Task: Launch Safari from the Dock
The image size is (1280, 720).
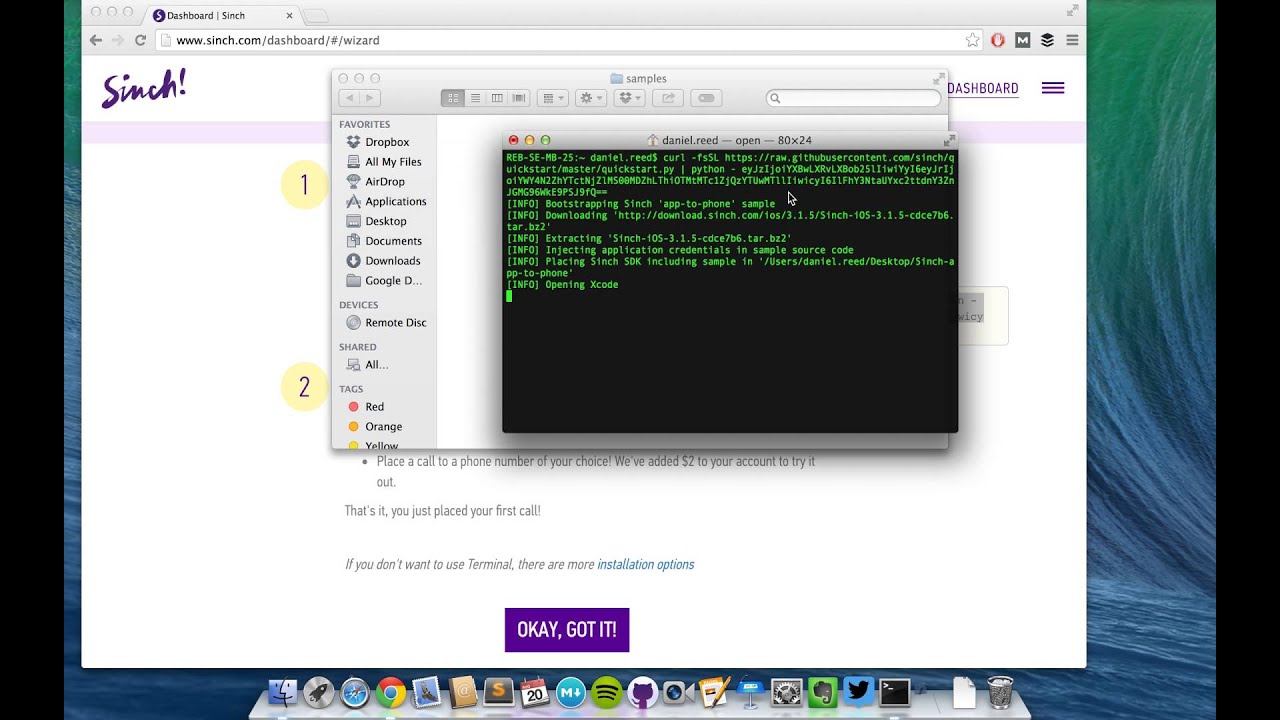Action: point(355,692)
